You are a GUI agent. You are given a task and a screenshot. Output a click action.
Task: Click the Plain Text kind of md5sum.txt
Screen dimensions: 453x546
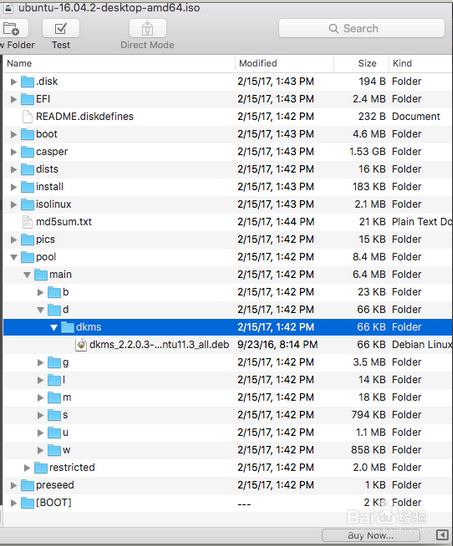tap(422, 222)
